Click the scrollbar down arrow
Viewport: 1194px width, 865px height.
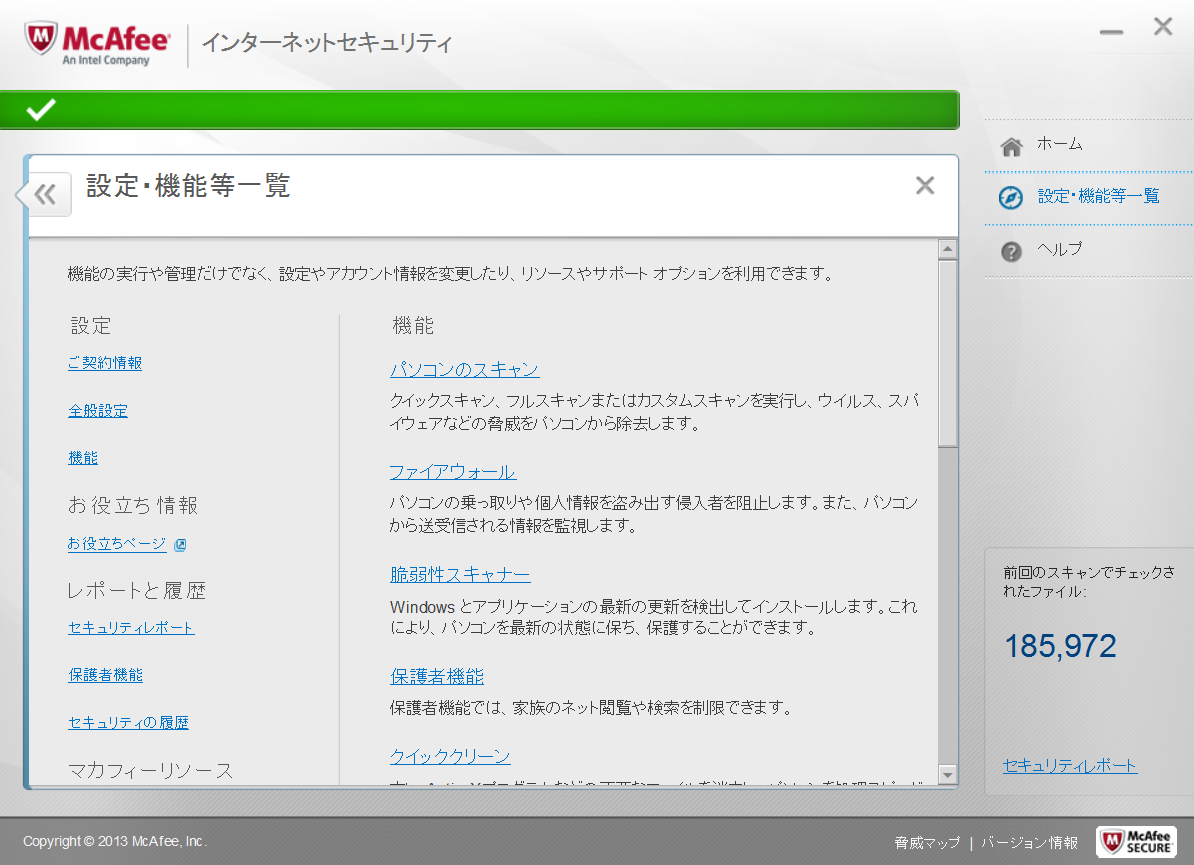coord(947,774)
